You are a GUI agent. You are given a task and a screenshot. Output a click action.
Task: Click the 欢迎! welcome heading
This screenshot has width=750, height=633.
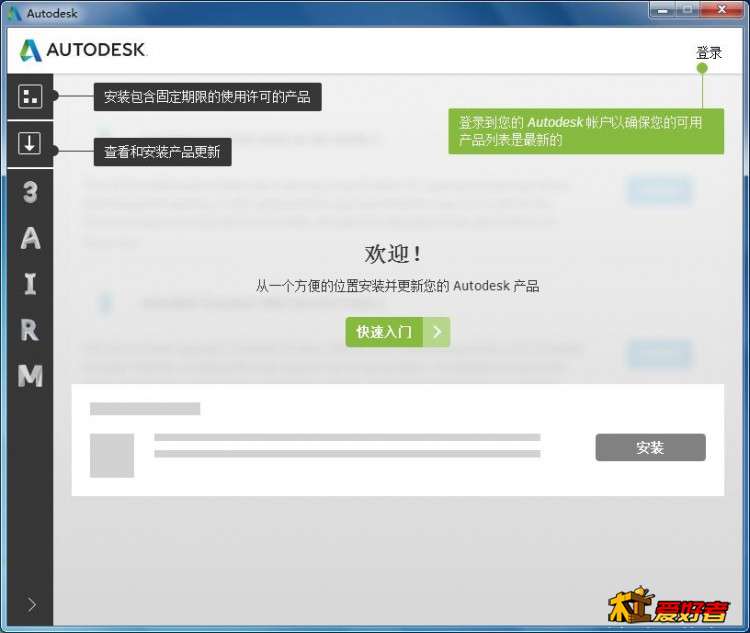(x=392, y=254)
